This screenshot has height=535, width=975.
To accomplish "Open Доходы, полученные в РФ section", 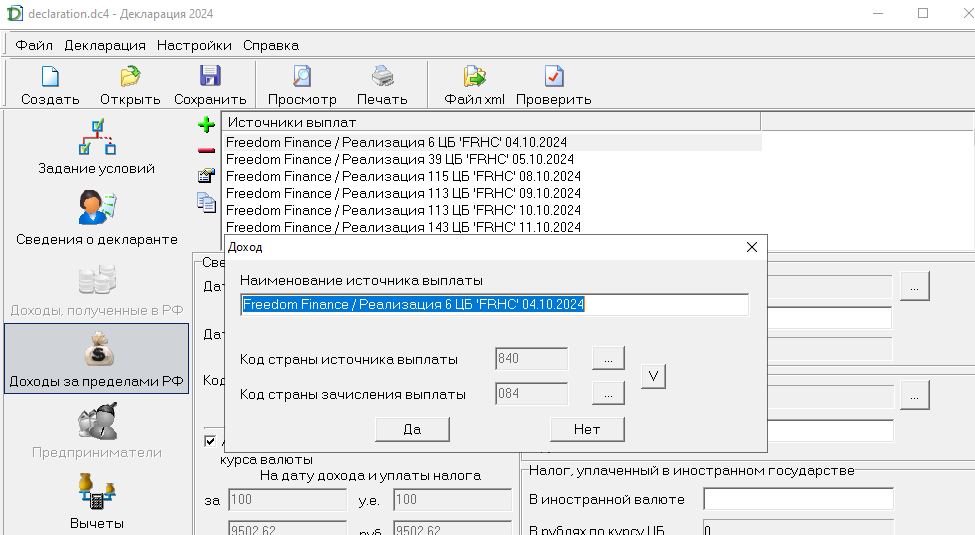I will pos(96,289).
